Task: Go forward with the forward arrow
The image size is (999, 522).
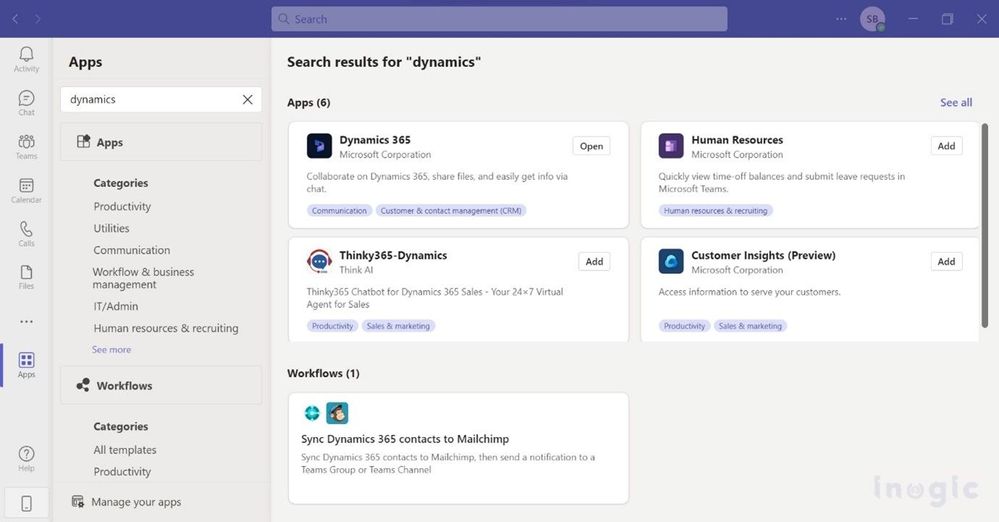Action: [x=38, y=19]
